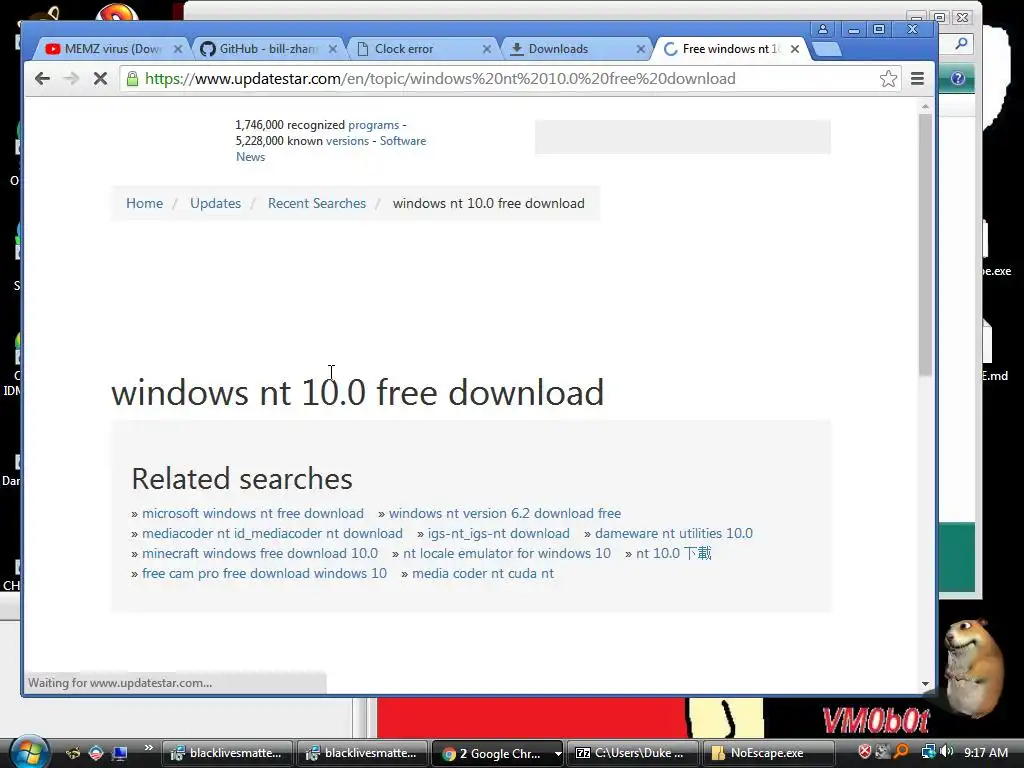Stop loading the page
1024x768 pixels.
pos(100,79)
